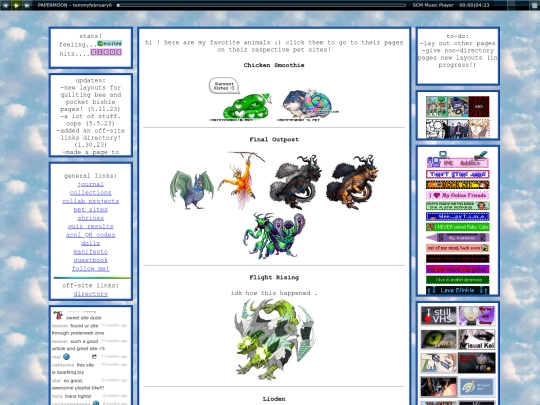540x405 pixels.
Task: Open the gray horned beast Final Outpost creature
Action: [x=295, y=182]
